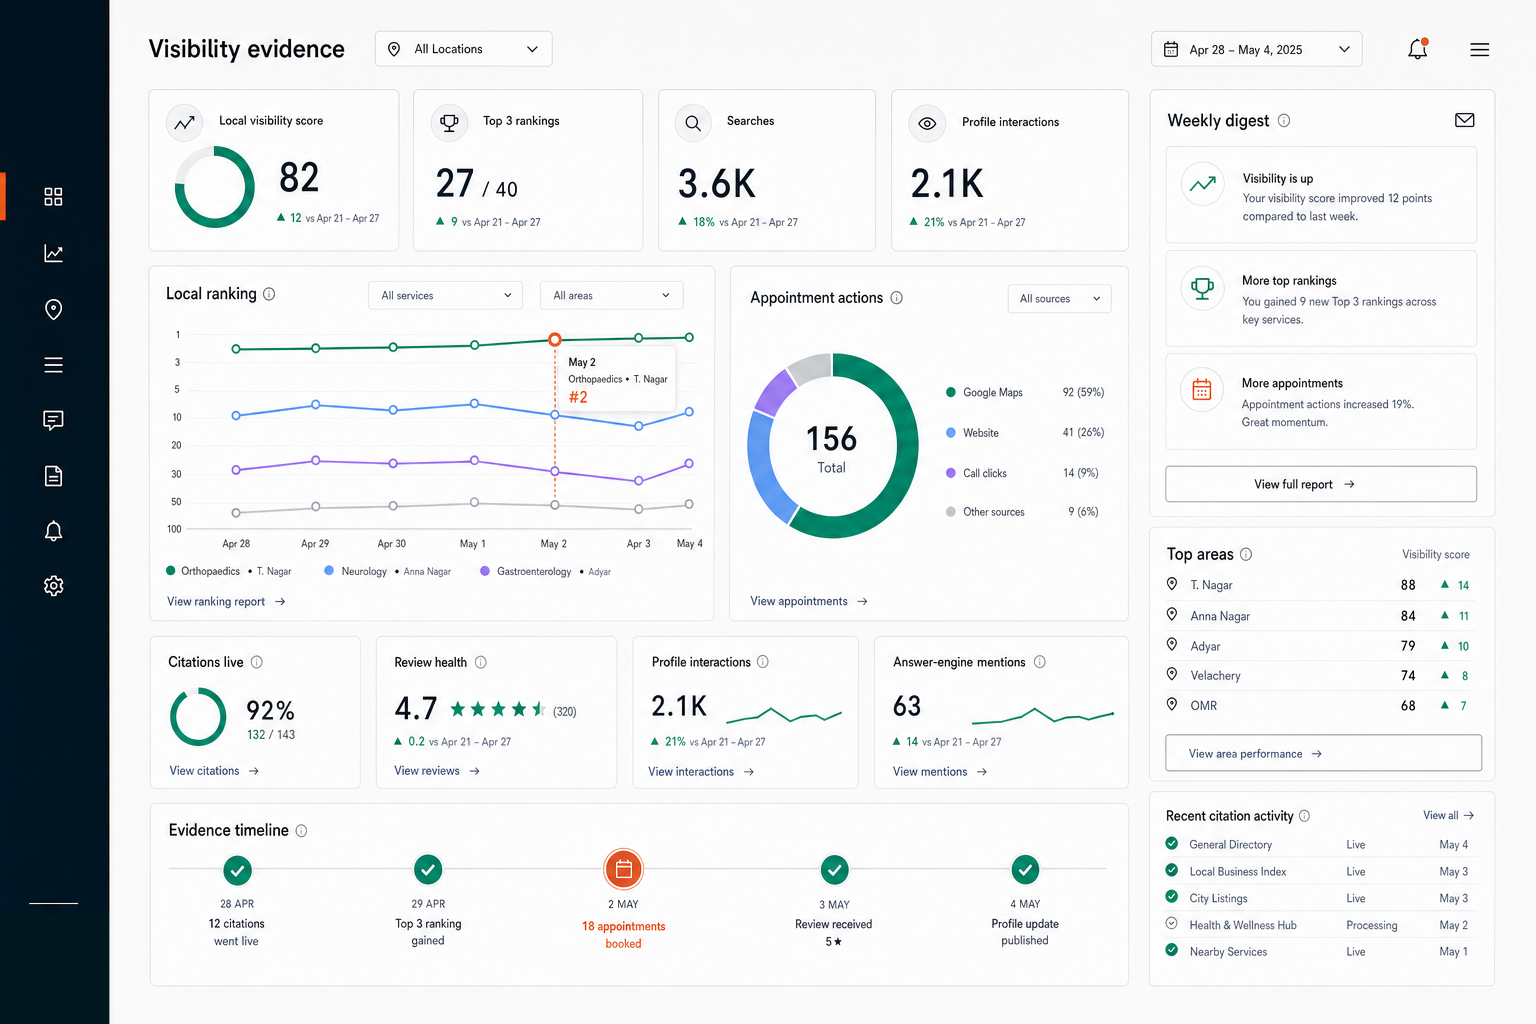Expand the All areas filter
The width and height of the screenshot is (1536, 1024).
point(612,295)
